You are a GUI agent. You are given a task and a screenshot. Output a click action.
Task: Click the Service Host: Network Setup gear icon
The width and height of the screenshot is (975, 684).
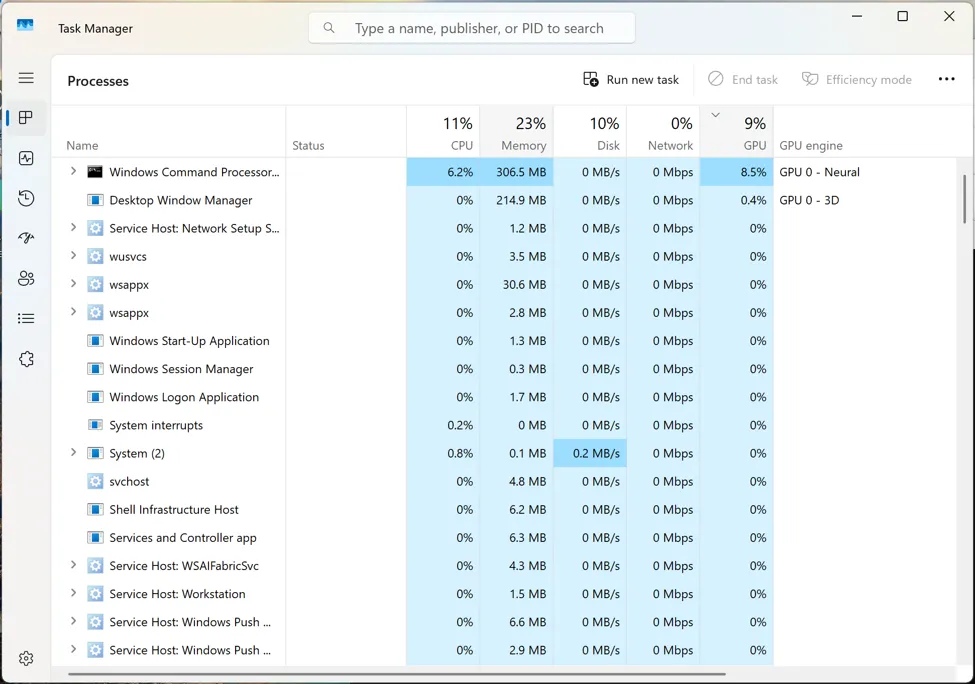[95, 228]
